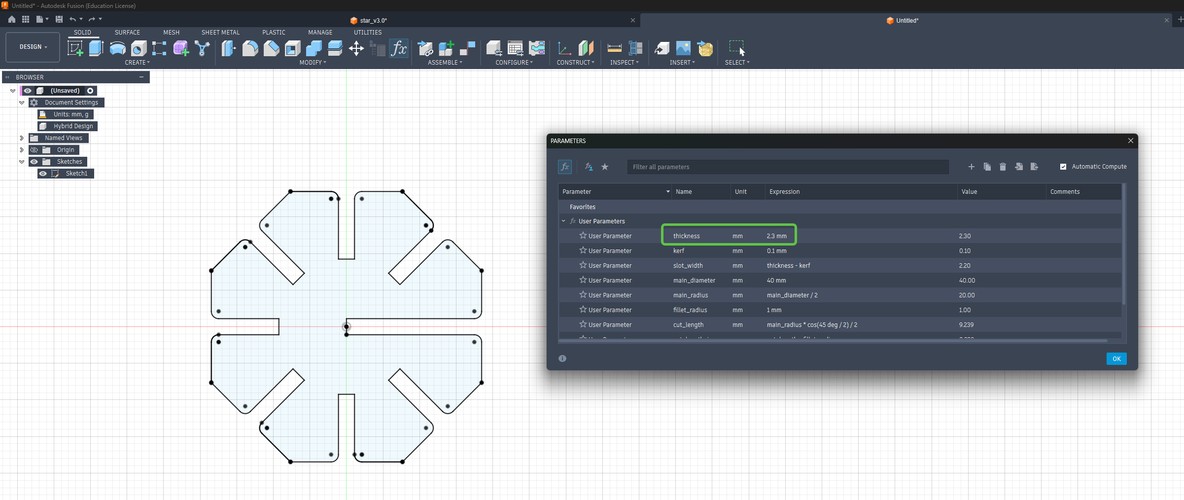
Task: Favorite the thickness parameter star
Action: point(583,236)
